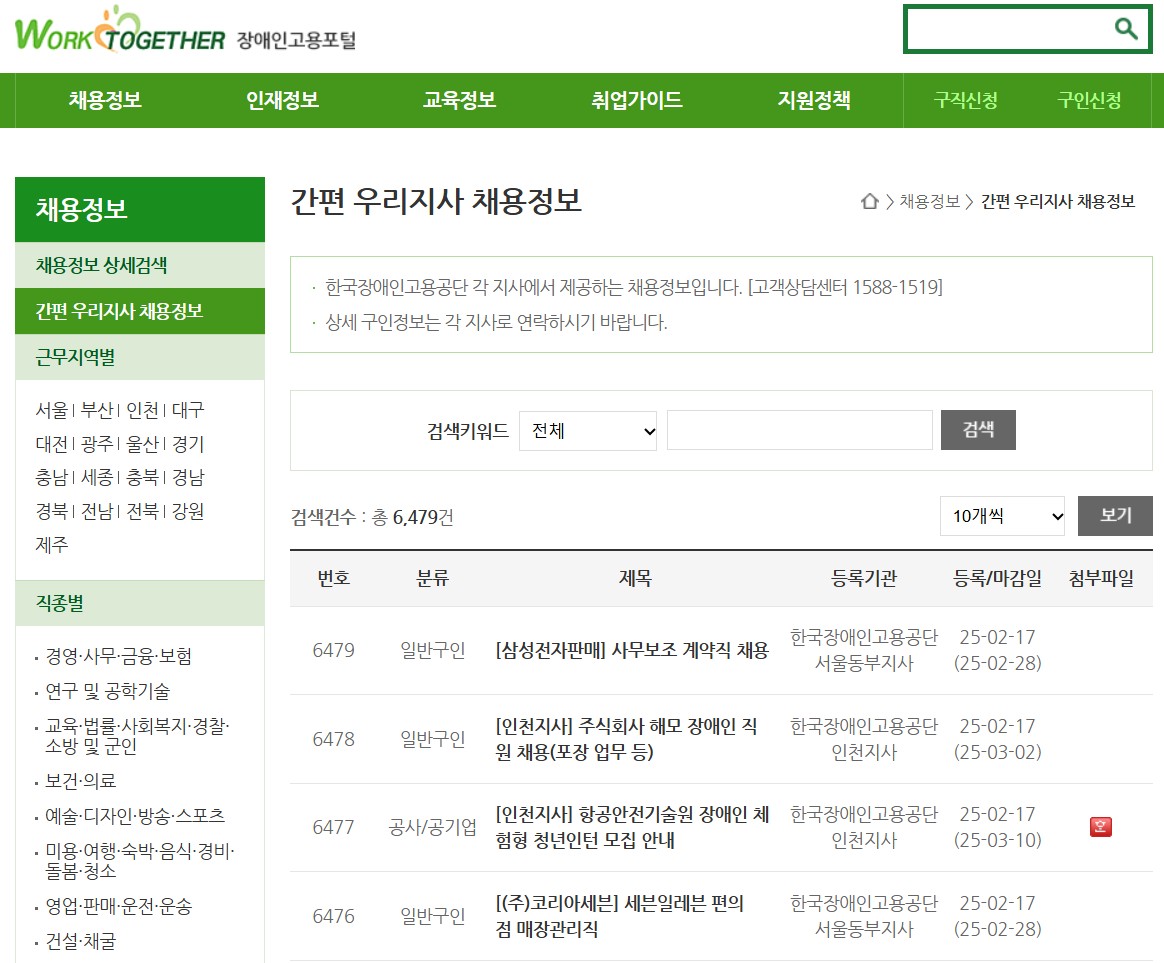Open the 검색키워드 '전체' dropdown
The height and width of the screenshot is (963, 1164).
(587, 431)
